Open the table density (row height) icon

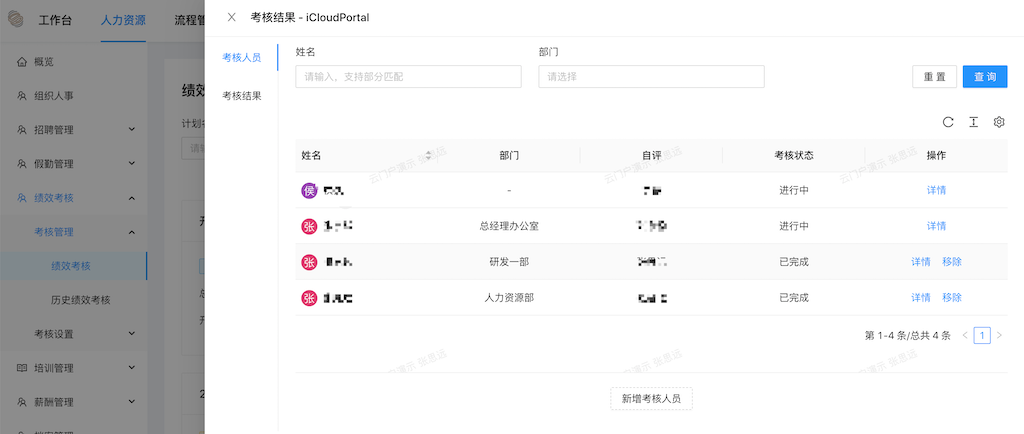pyautogui.click(x=974, y=122)
